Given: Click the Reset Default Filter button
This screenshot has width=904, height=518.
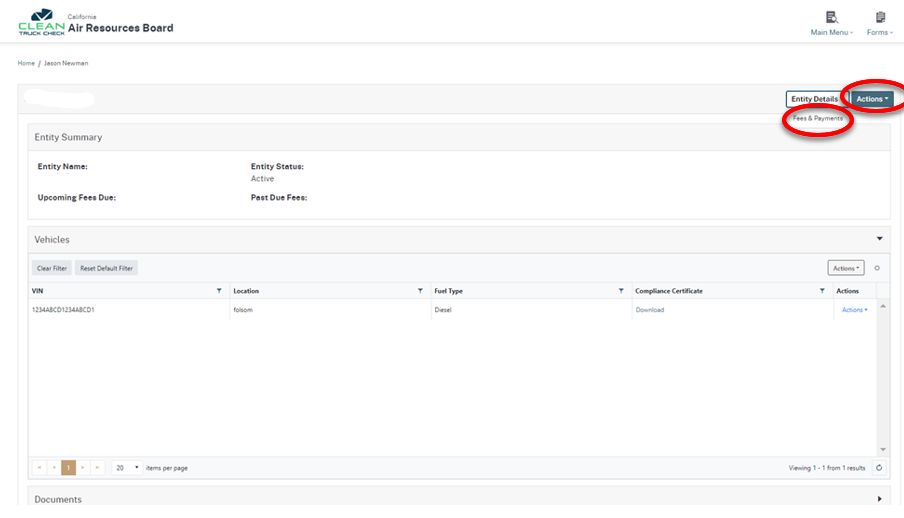Looking at the screenshot, I should pos(106,268).
